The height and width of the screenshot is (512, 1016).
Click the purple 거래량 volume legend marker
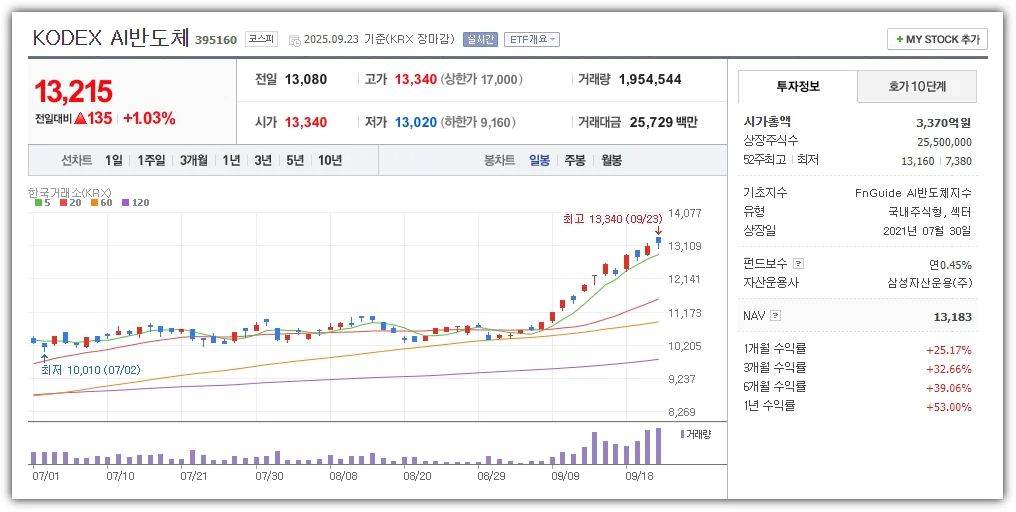(682, 434)
